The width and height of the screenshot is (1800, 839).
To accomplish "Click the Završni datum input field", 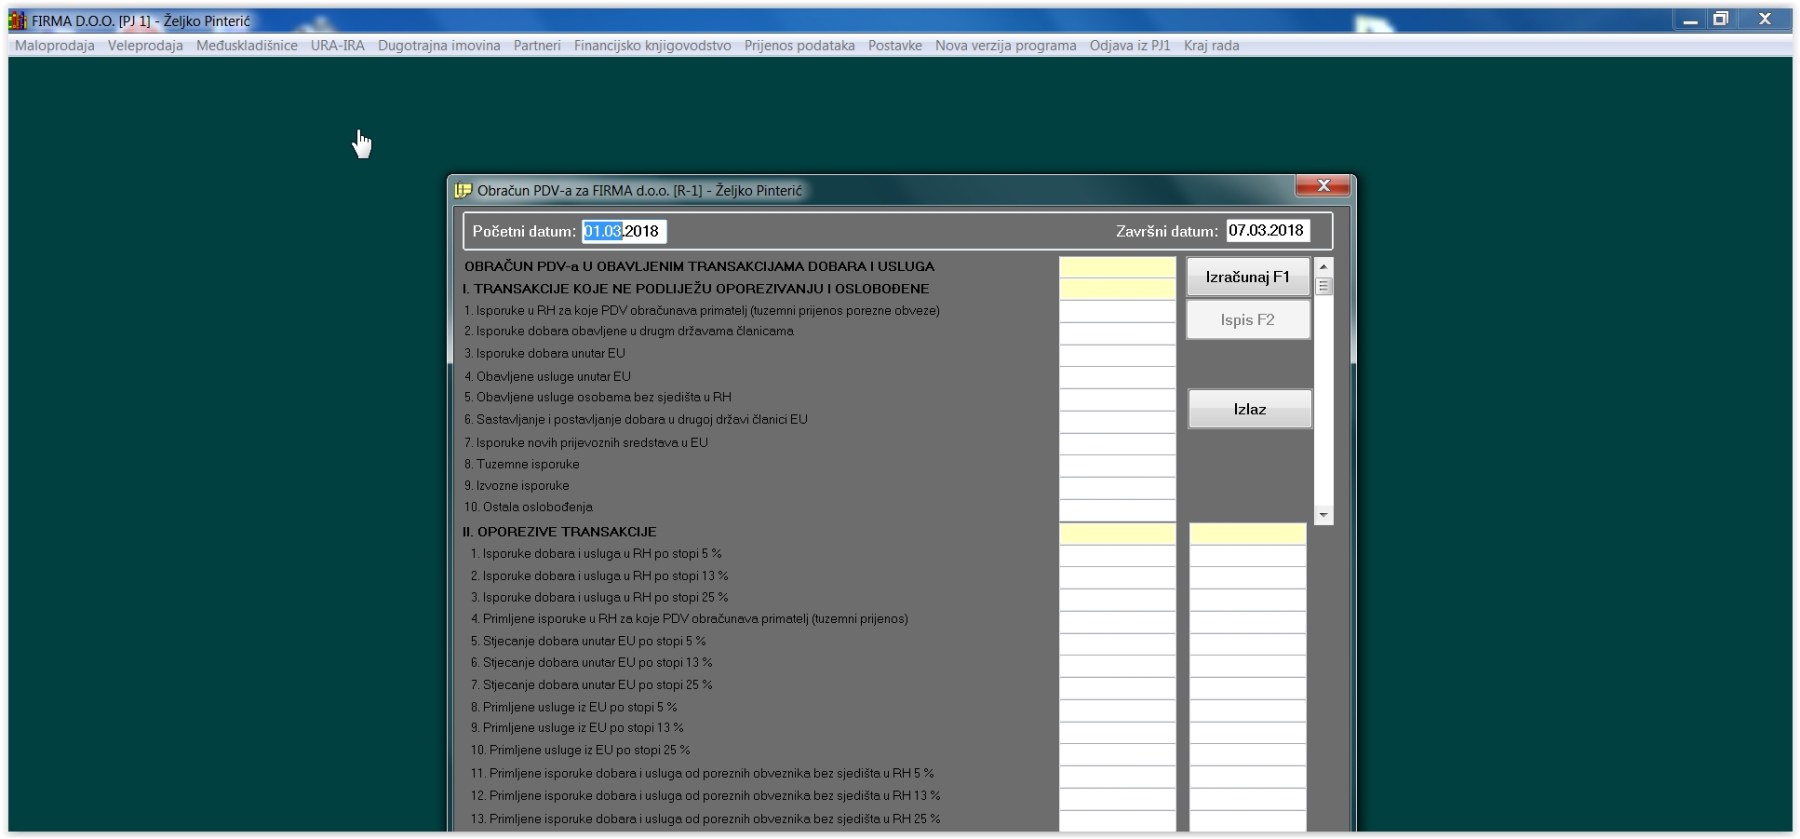I will coord(1267,231).
